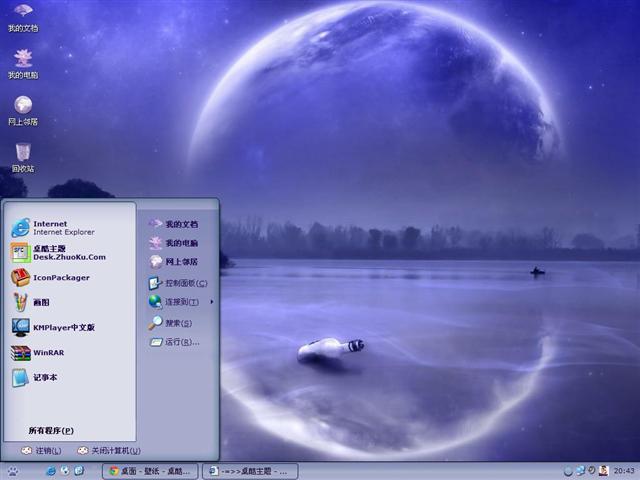Choose 运行(R)... from the Start menu
This screenshot has height=480, width=640.
tap(181, 342)
